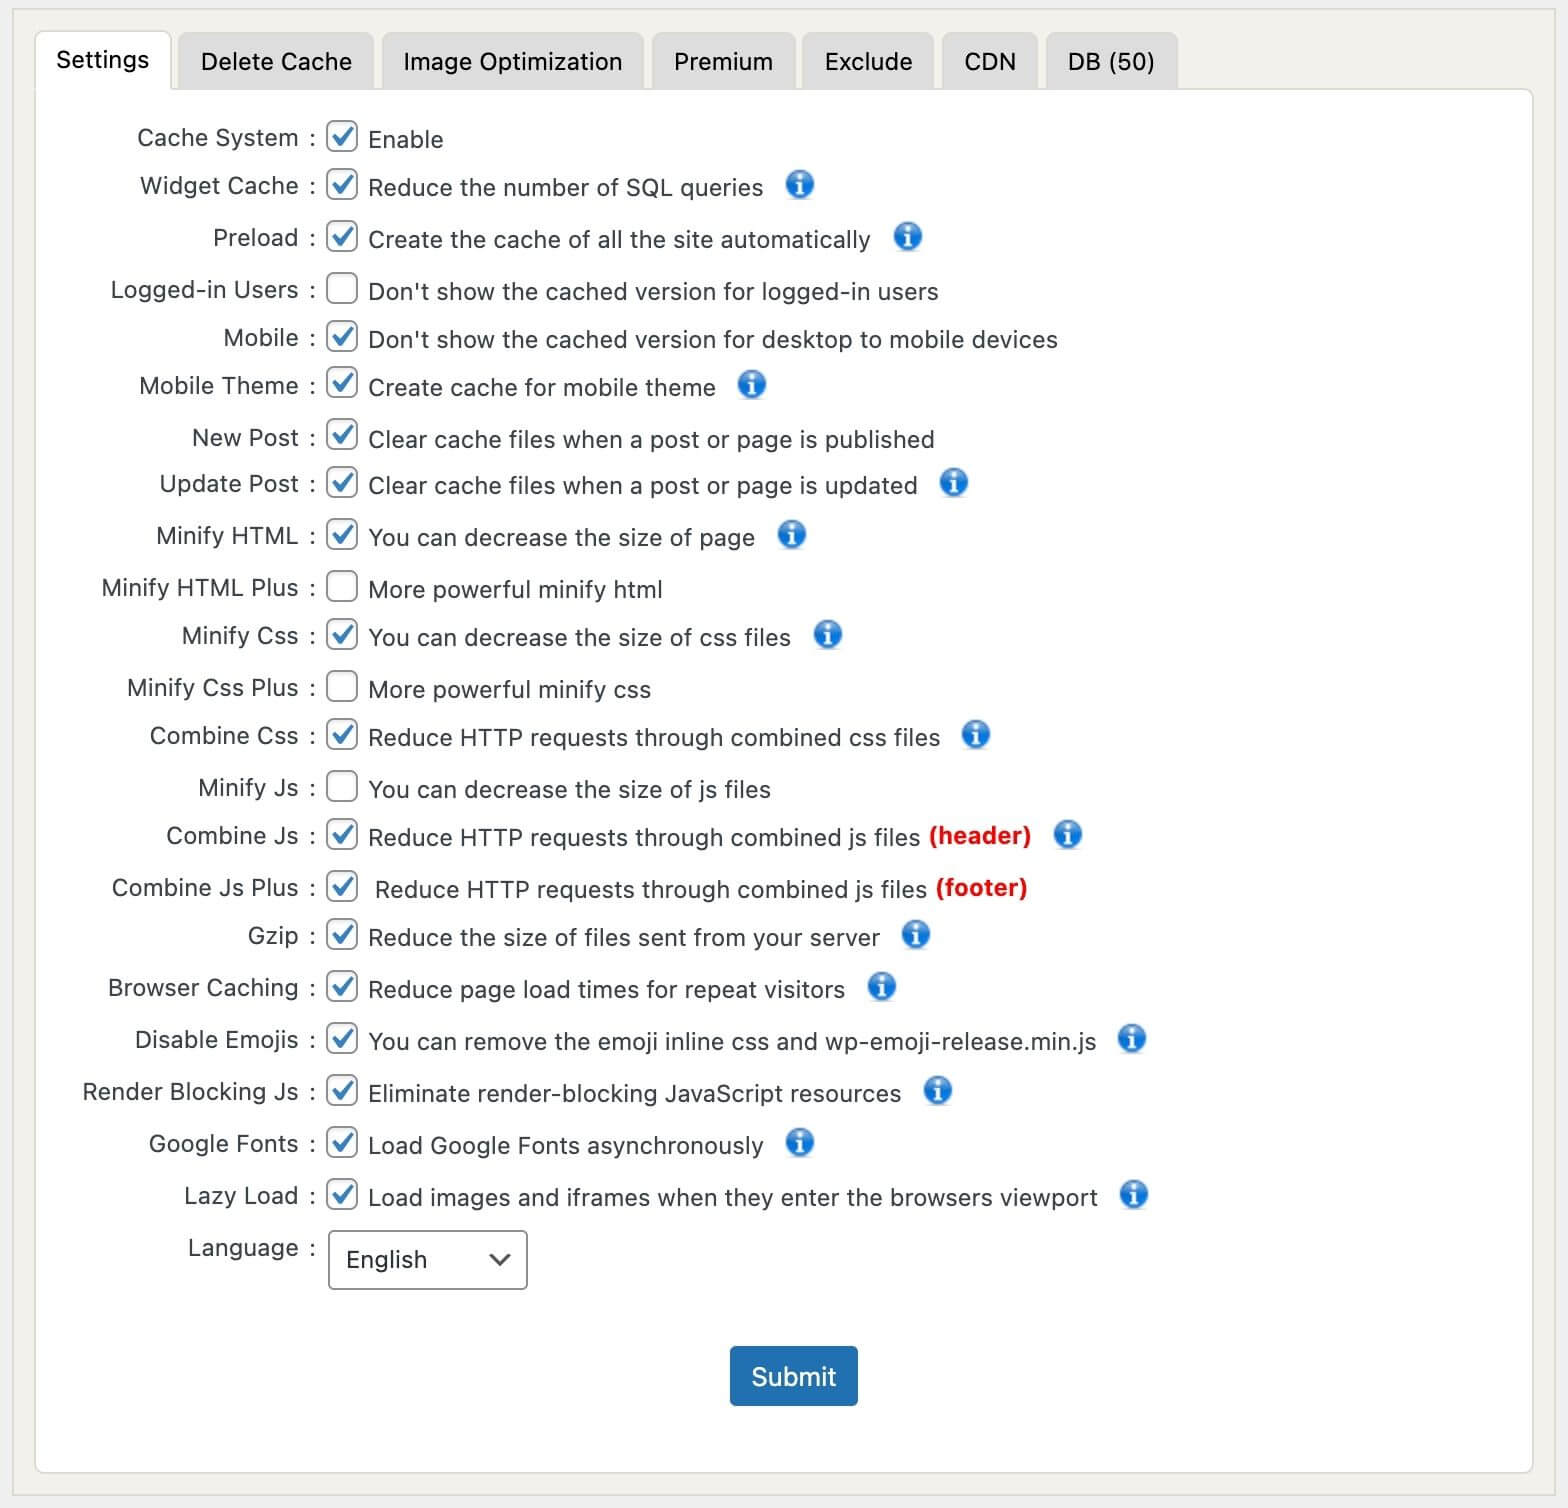Show Browser Caching info icon details

[881, 987]
